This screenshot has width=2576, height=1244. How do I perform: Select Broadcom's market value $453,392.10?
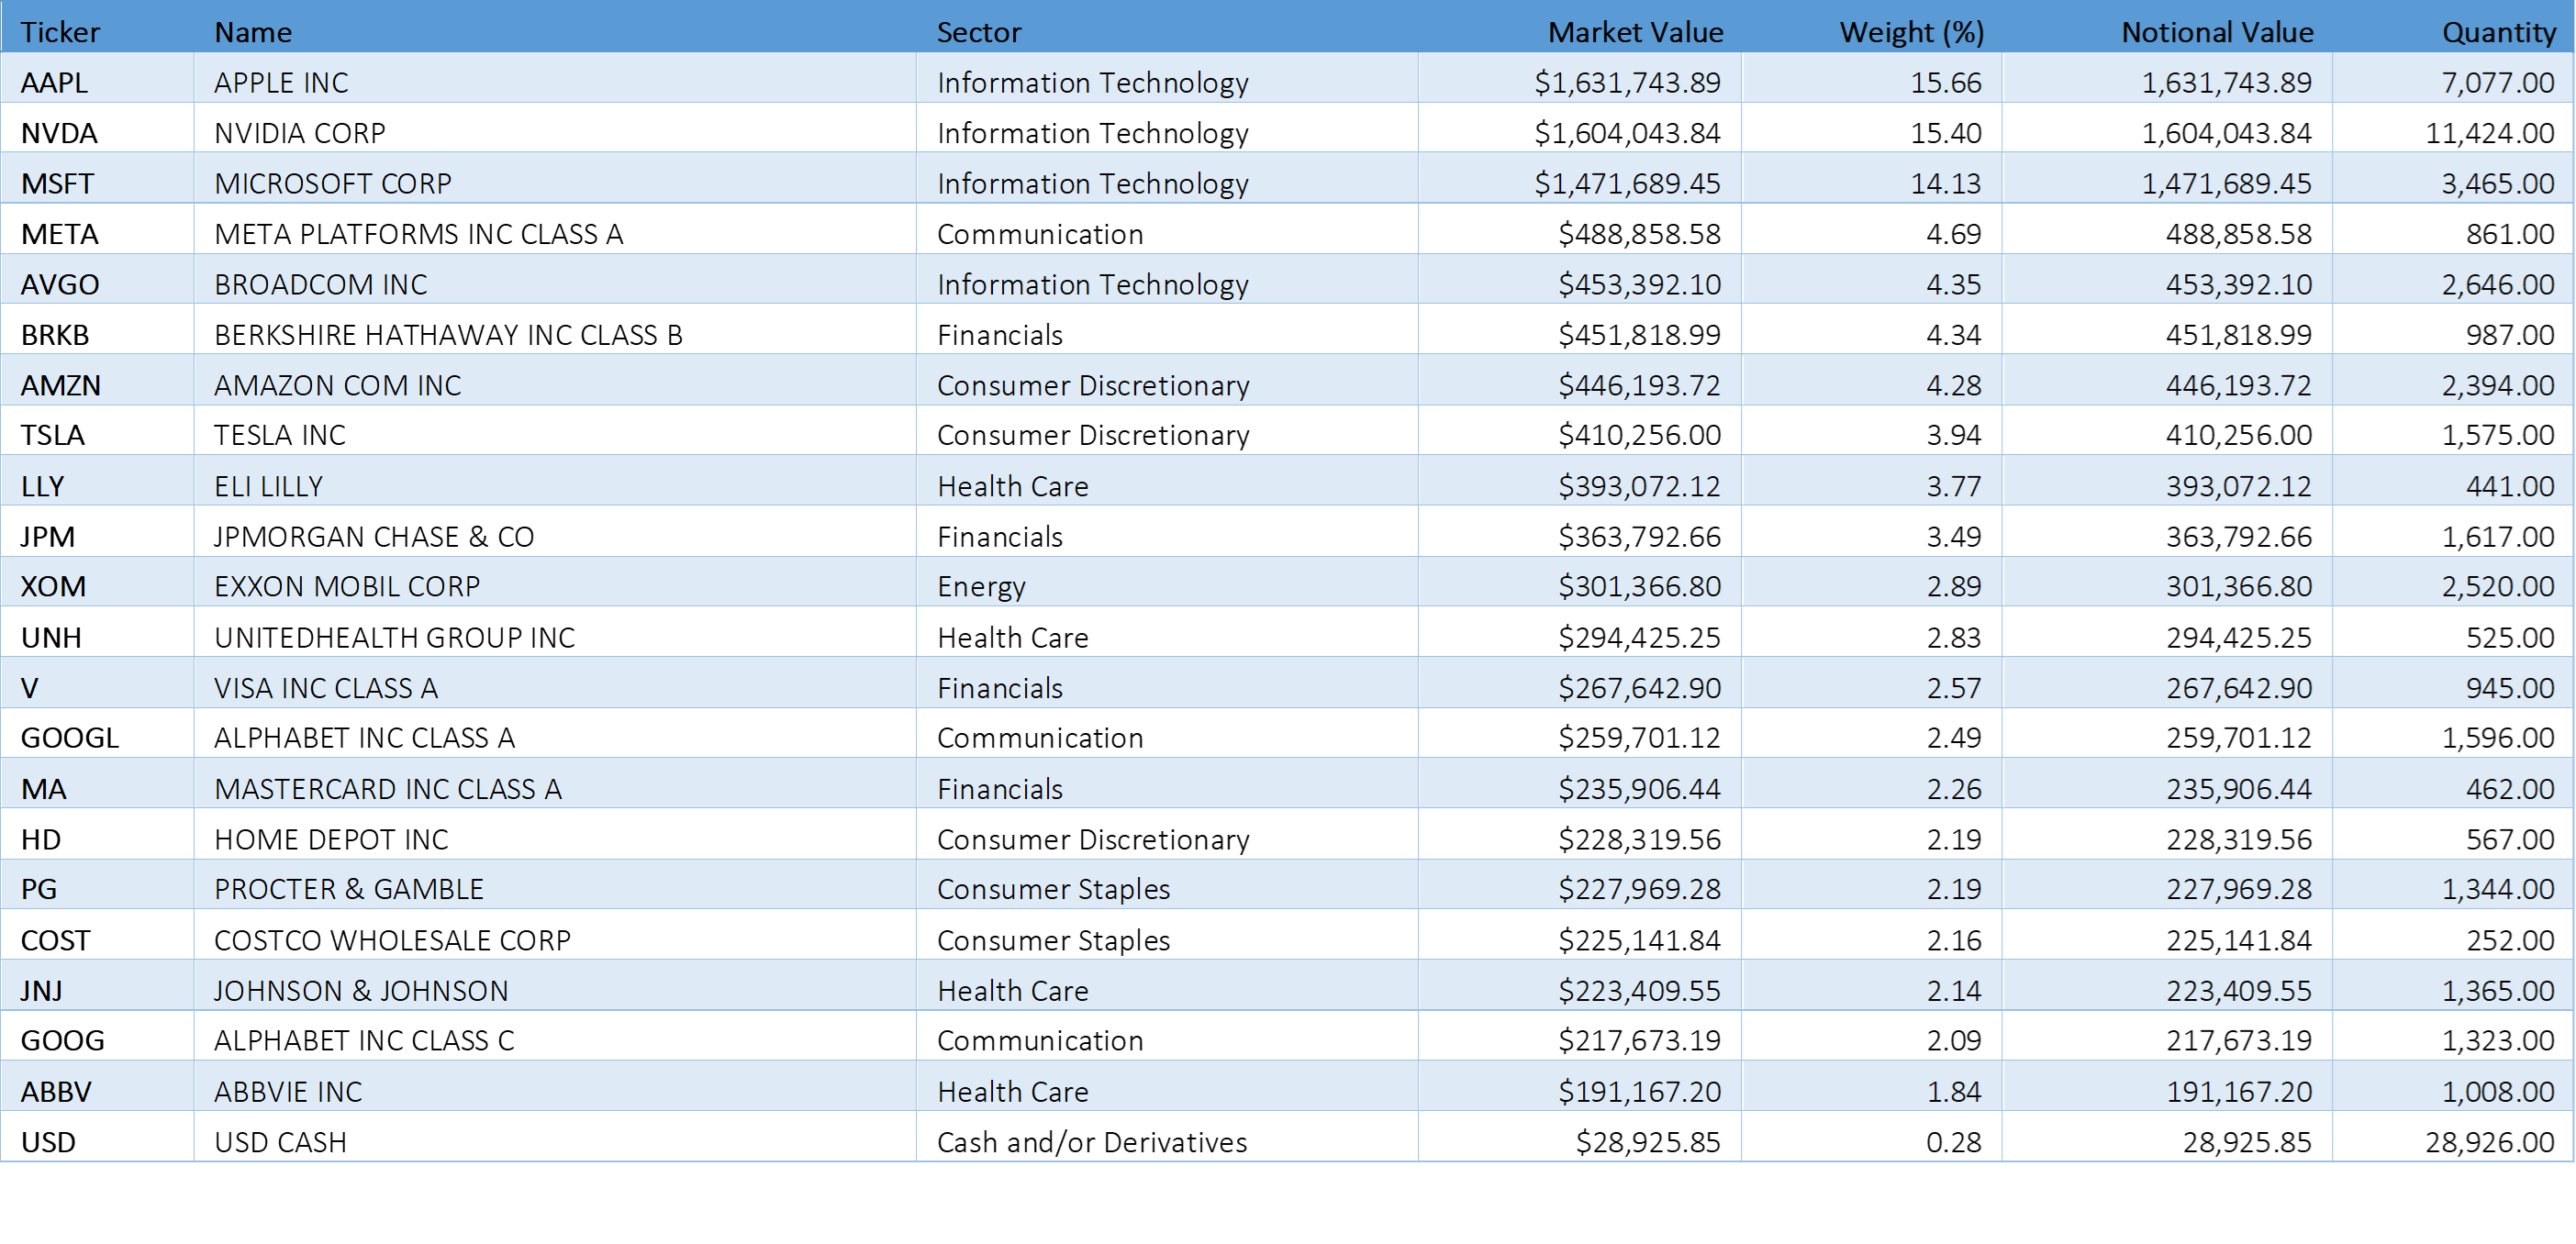click(x=1639, y=284)
